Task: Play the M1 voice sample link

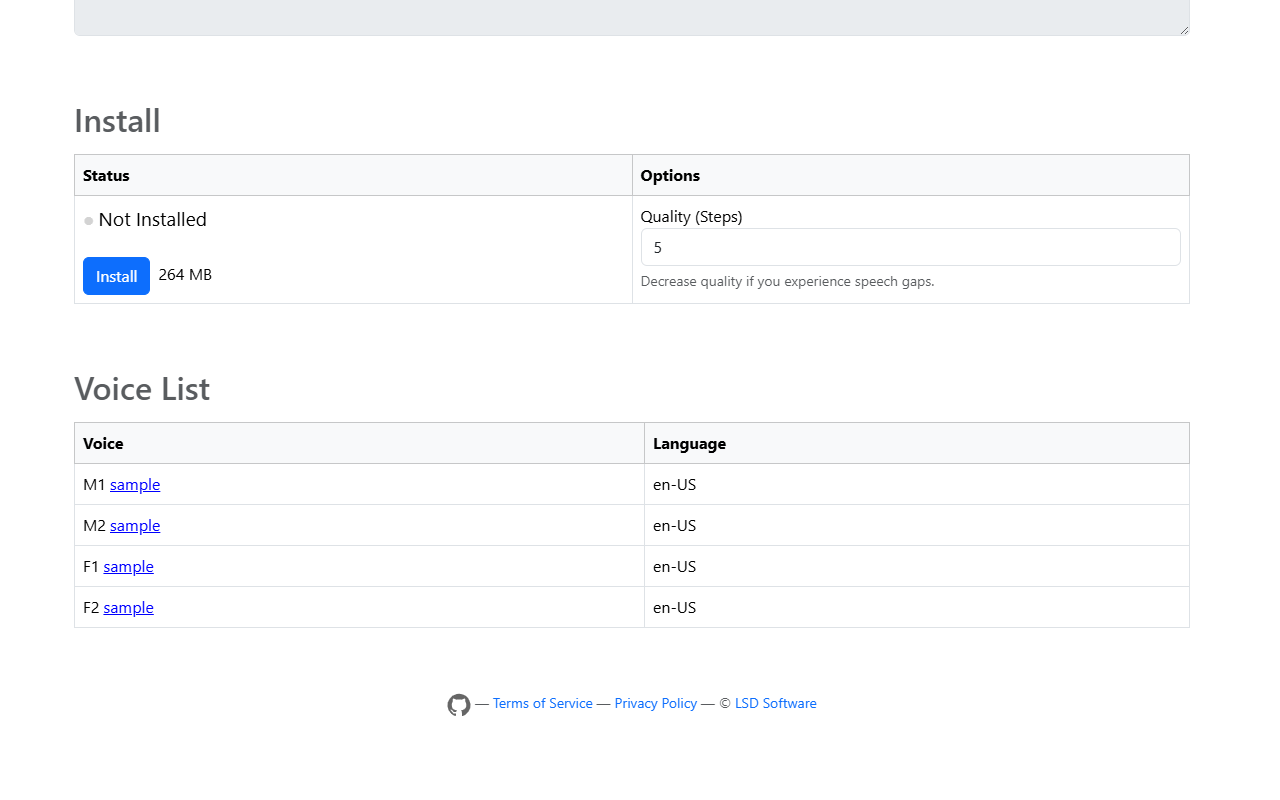Action: [135, 484]
